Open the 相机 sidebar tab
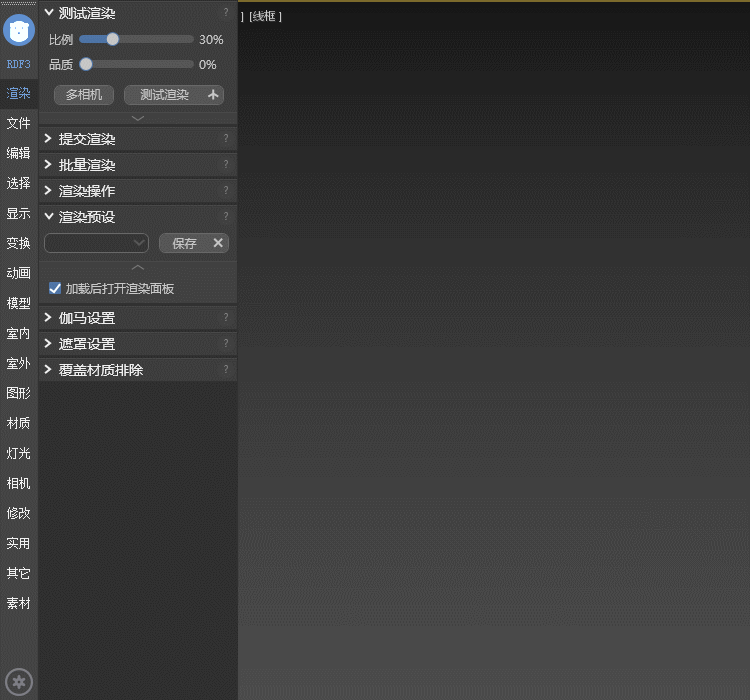This screenshot has height=700, width=750. [x=19, y=483]
